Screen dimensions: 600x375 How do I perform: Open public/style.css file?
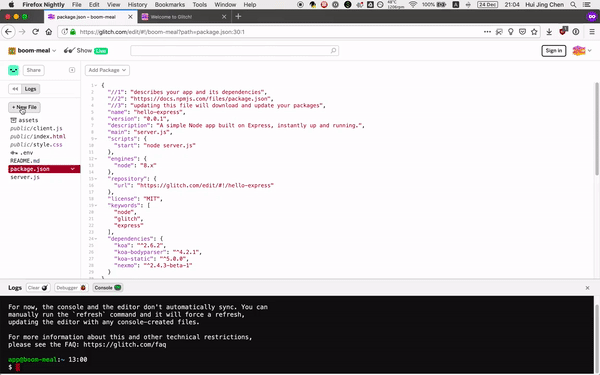pos(36,145)
